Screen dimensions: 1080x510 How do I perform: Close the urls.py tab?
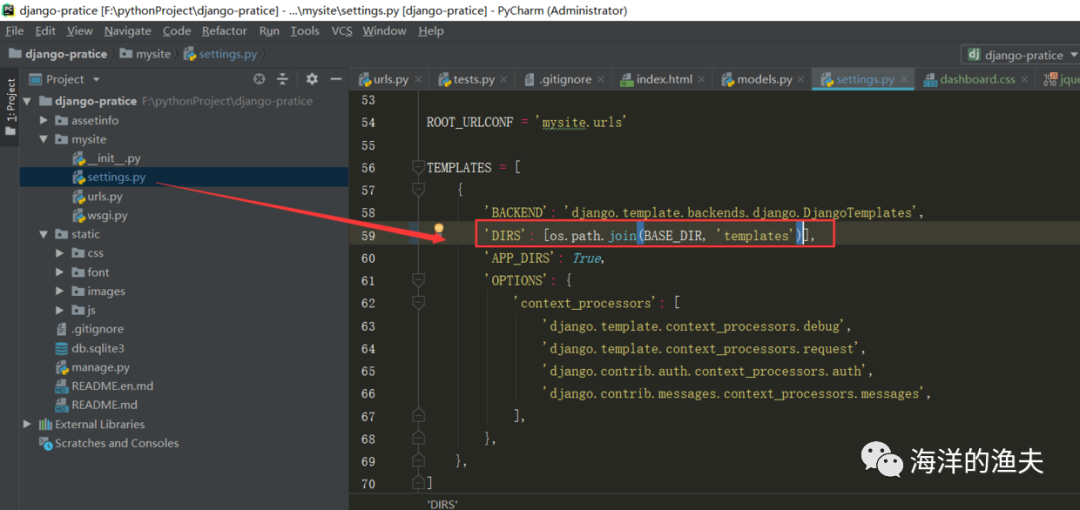point(419,80)
